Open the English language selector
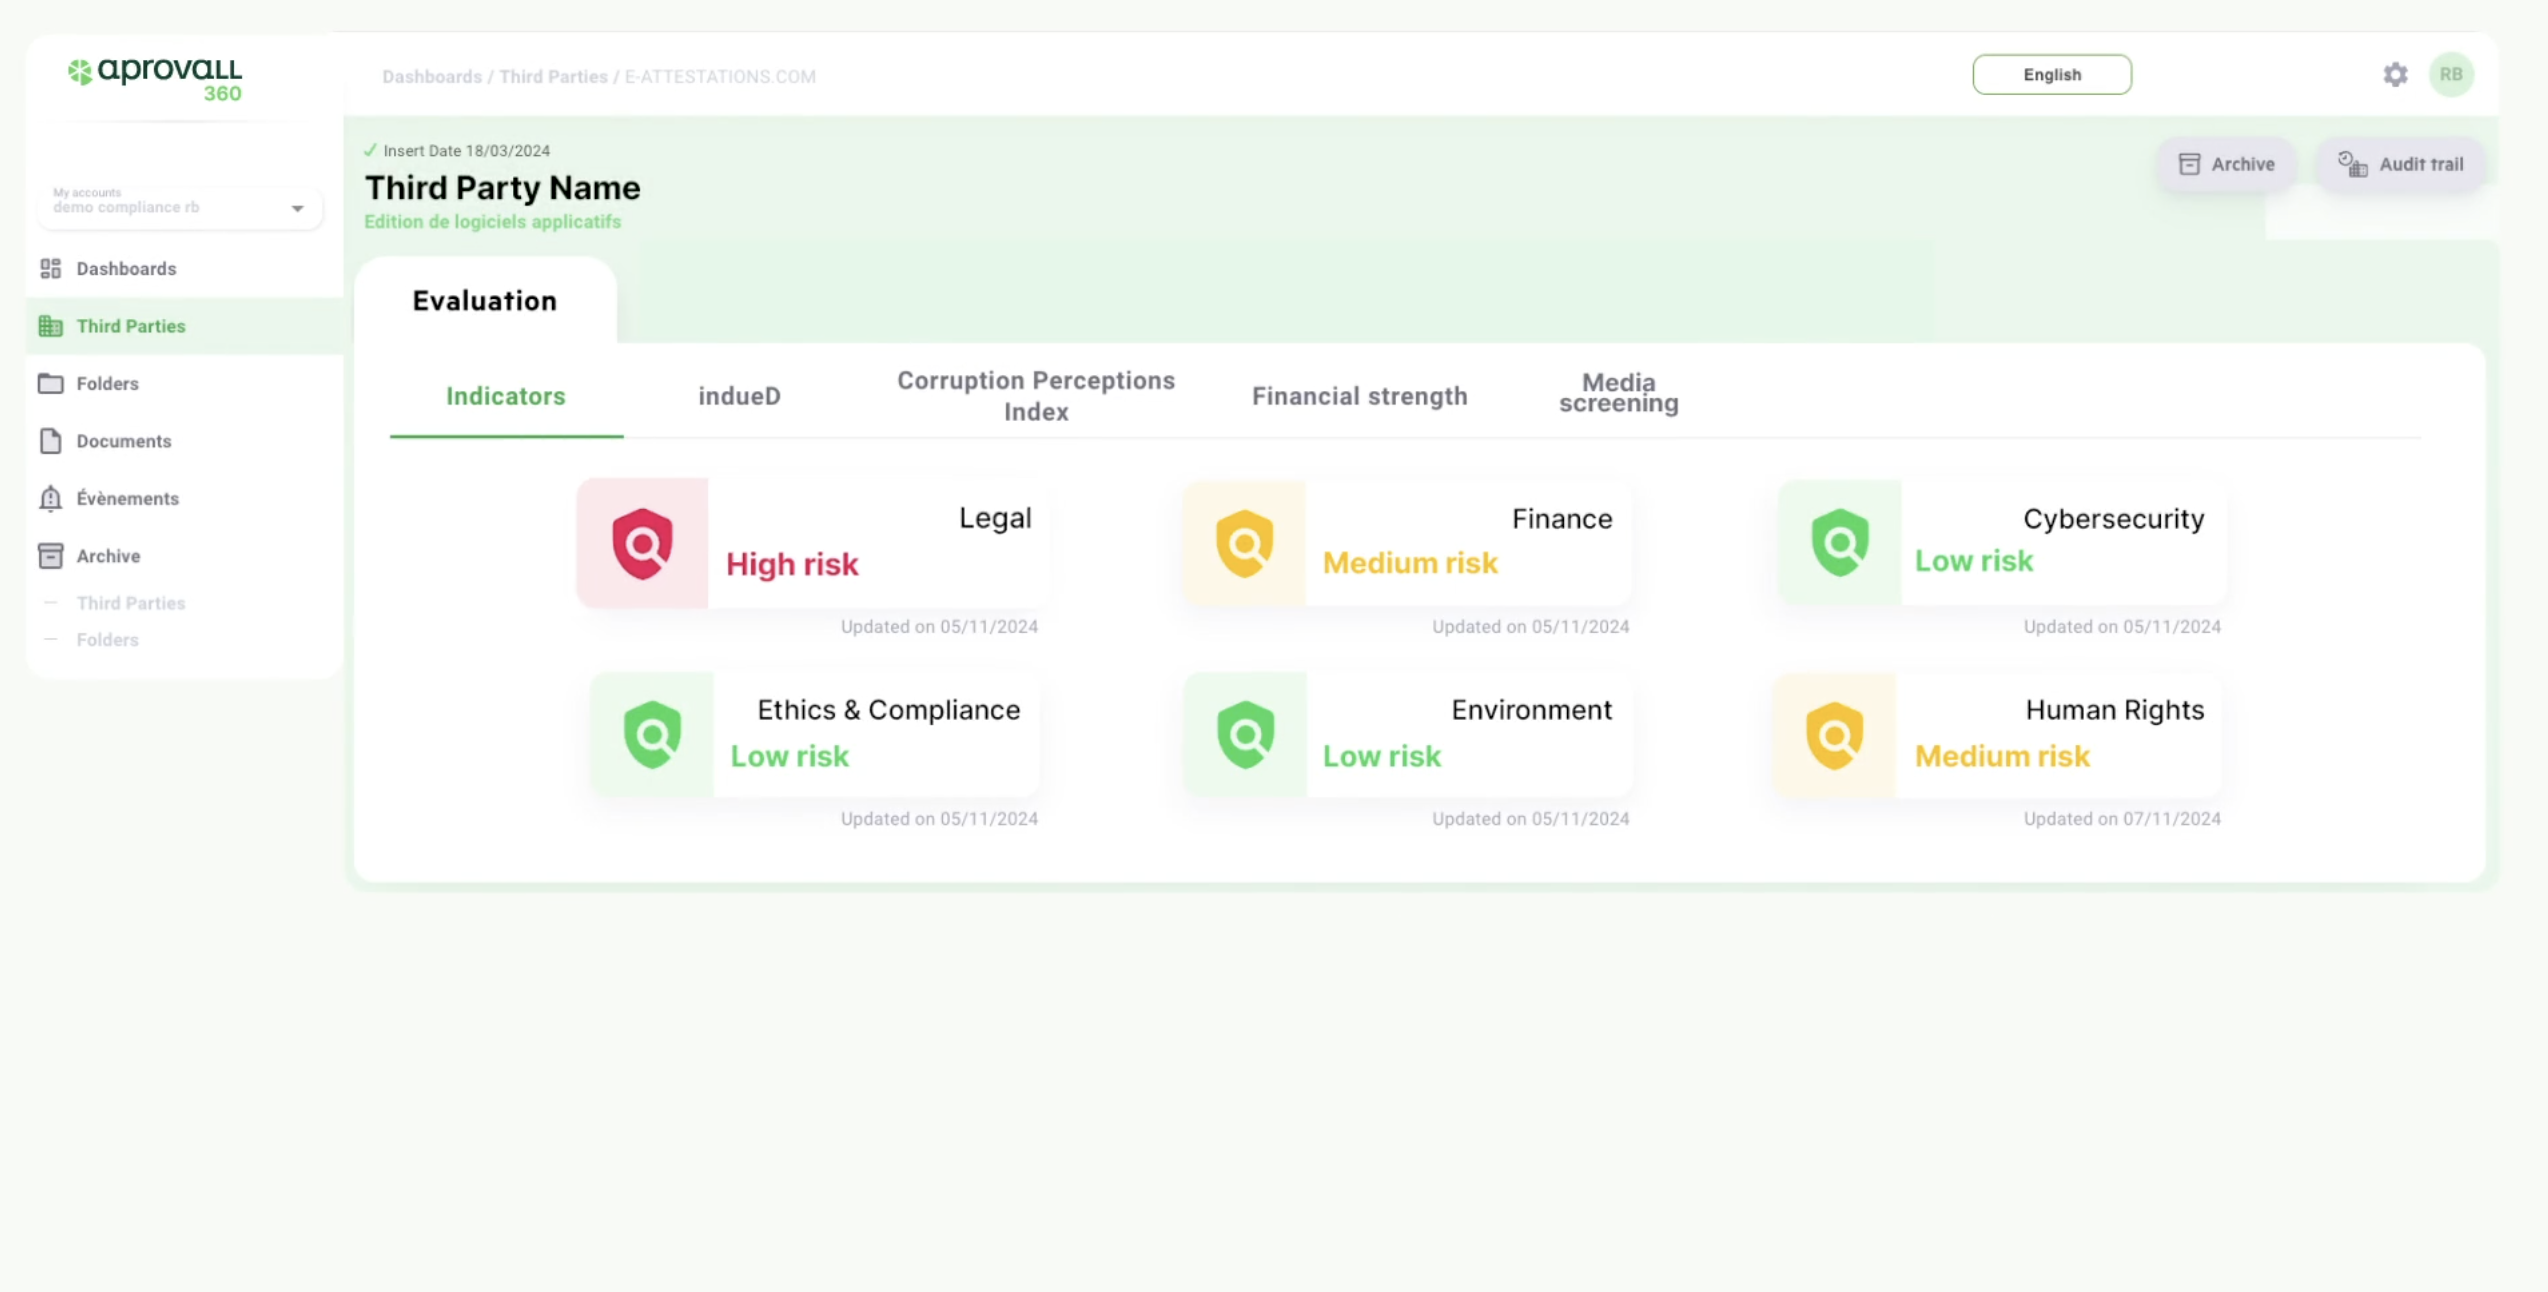 [x=2051, y=75]
